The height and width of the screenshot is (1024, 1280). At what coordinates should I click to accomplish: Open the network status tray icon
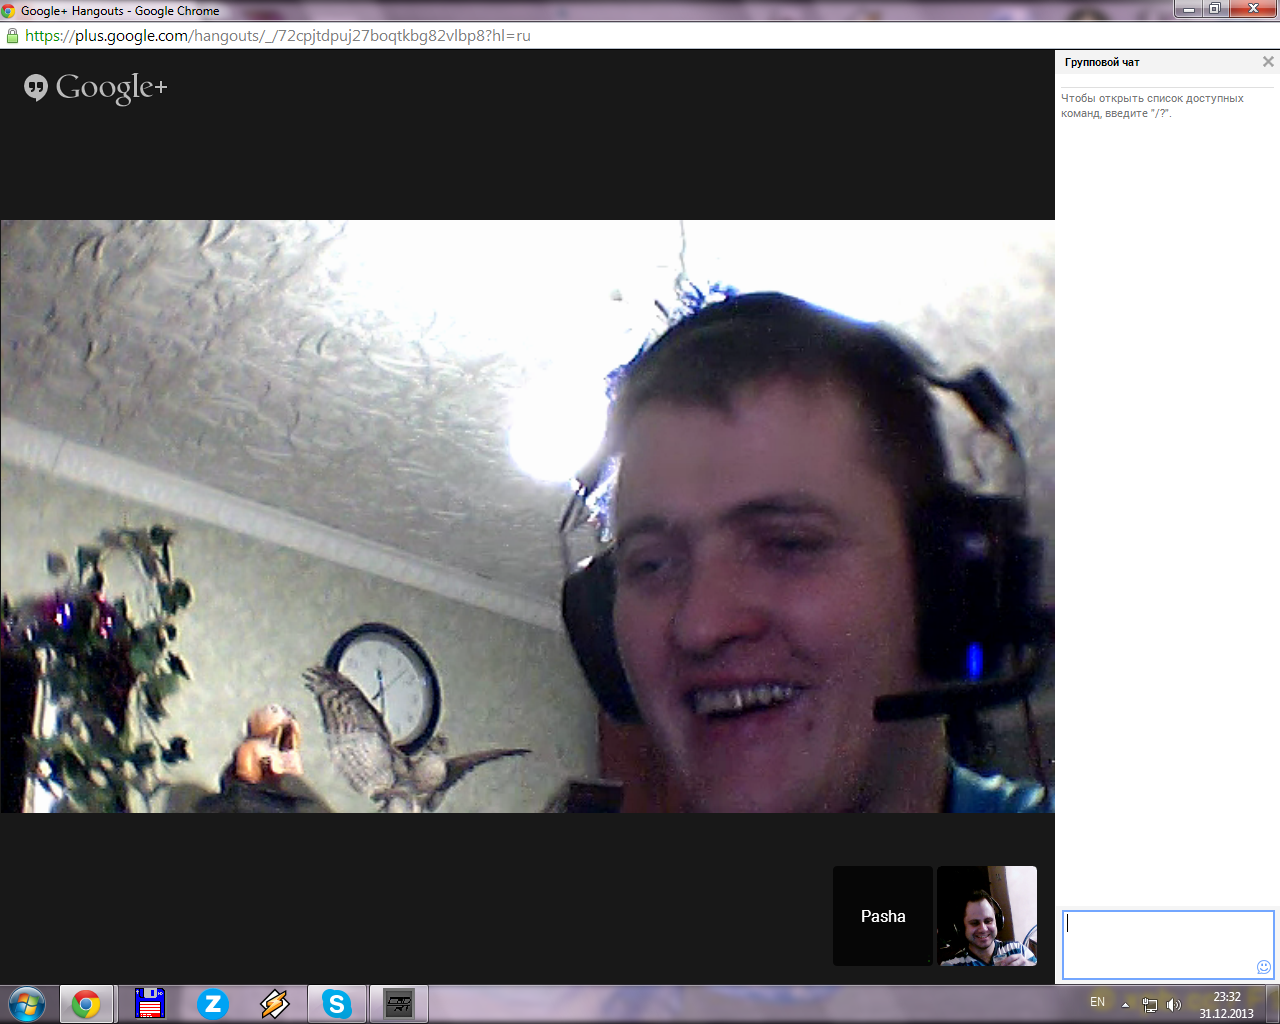coord(1150,1005)
